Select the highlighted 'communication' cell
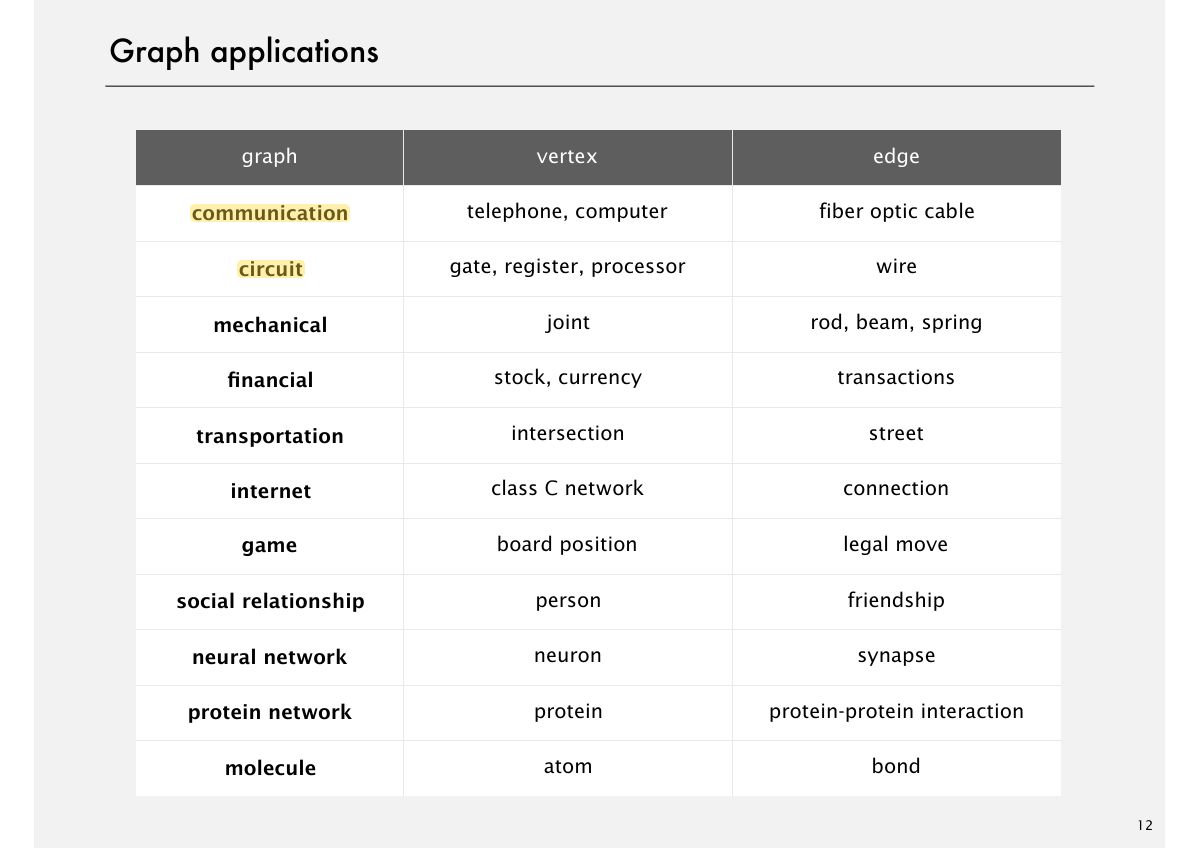 pyautogui.click(x=270, y=213)
